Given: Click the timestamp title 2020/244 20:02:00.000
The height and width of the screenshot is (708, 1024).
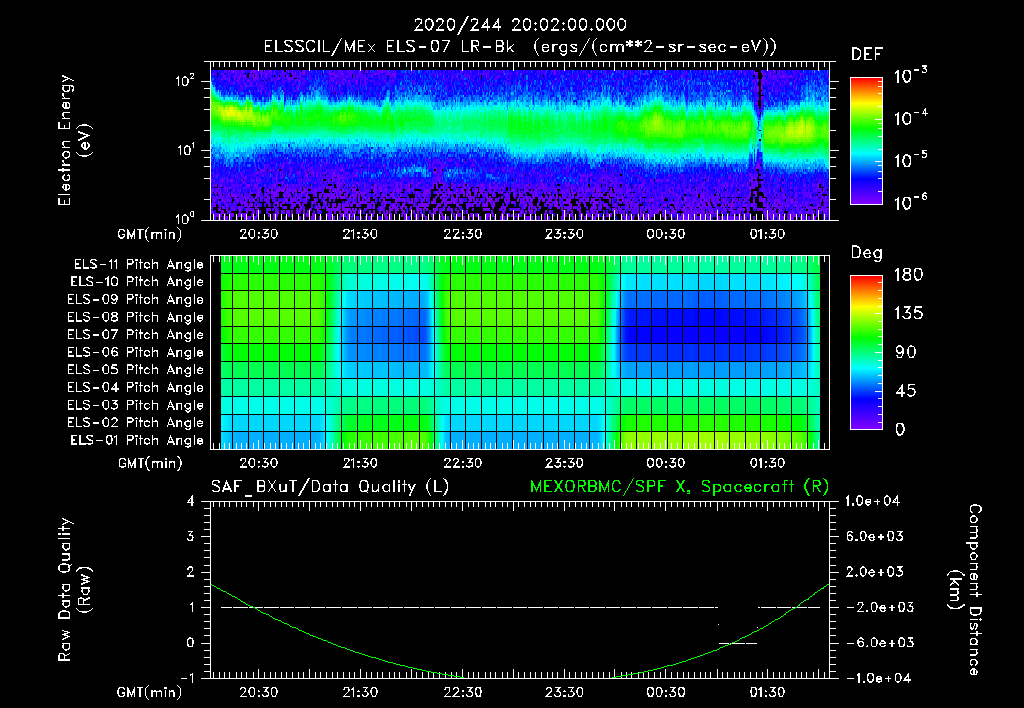Looking at the screenshot, I should pos(520,25).
